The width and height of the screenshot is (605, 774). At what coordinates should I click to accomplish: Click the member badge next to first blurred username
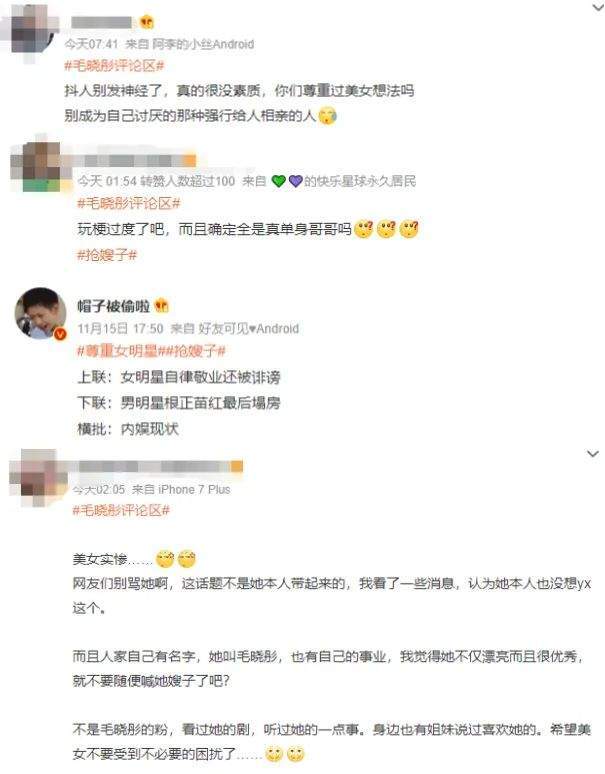(x=147, y=22)
